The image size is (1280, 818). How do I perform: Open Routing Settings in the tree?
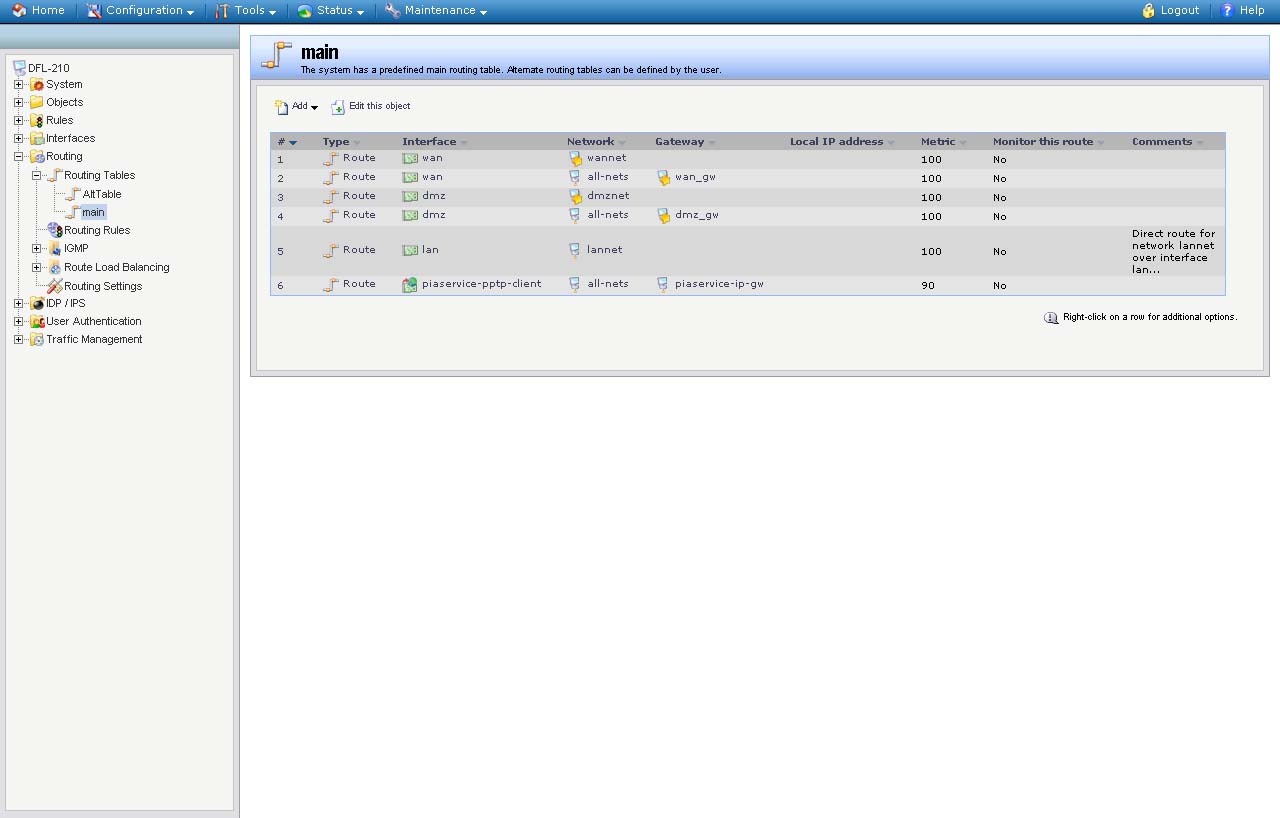pyautogui.click(x=103, y=286)
